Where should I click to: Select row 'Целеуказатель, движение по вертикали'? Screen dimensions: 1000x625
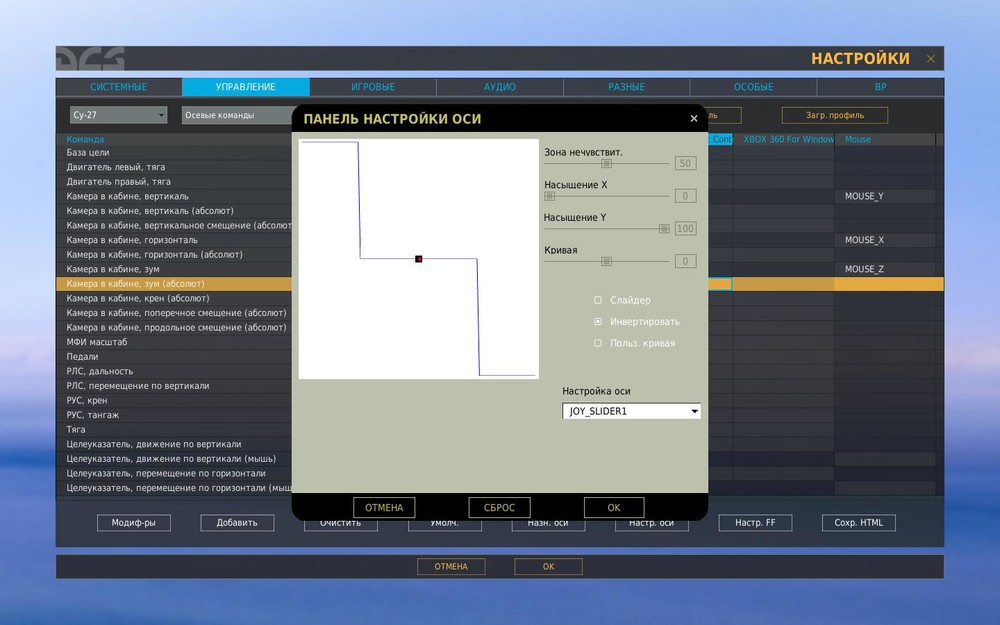point(173,445)
